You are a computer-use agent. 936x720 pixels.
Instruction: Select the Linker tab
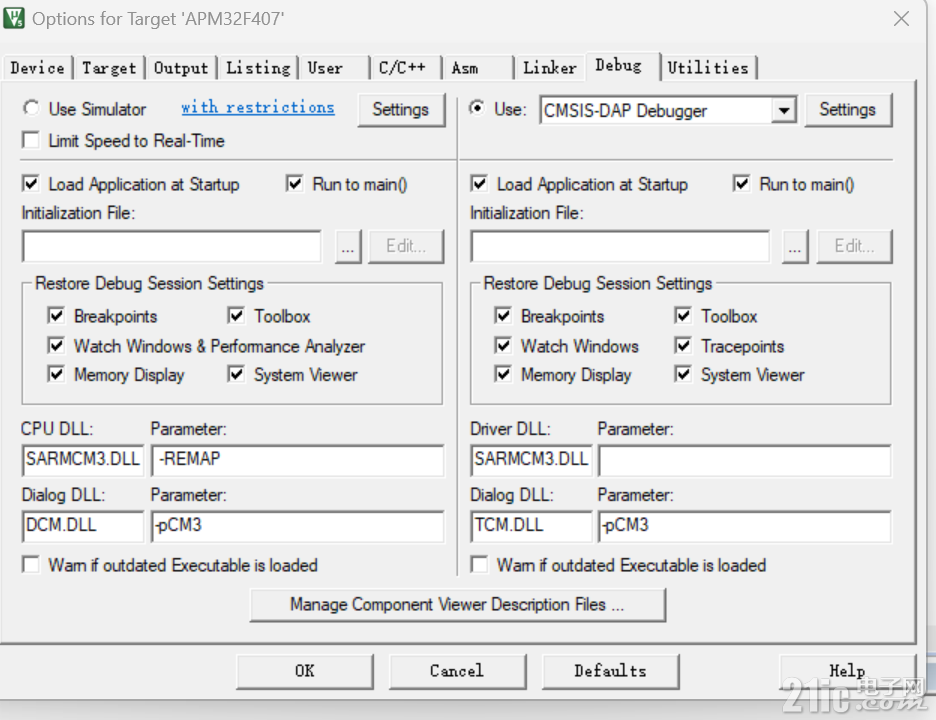(550, 67)
